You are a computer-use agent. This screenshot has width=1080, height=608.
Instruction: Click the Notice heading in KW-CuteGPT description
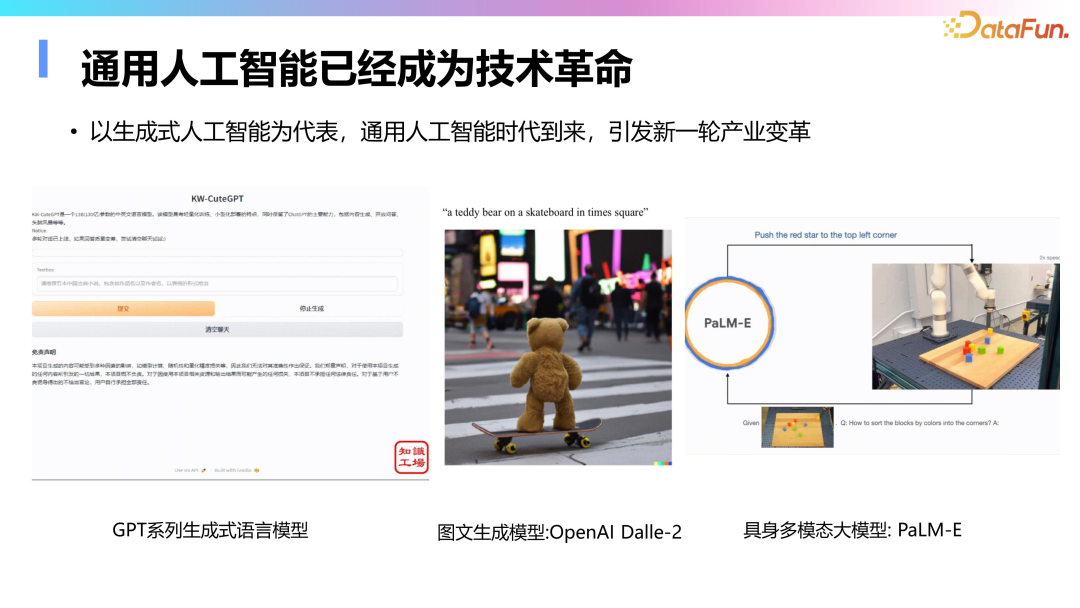[38, 231]
